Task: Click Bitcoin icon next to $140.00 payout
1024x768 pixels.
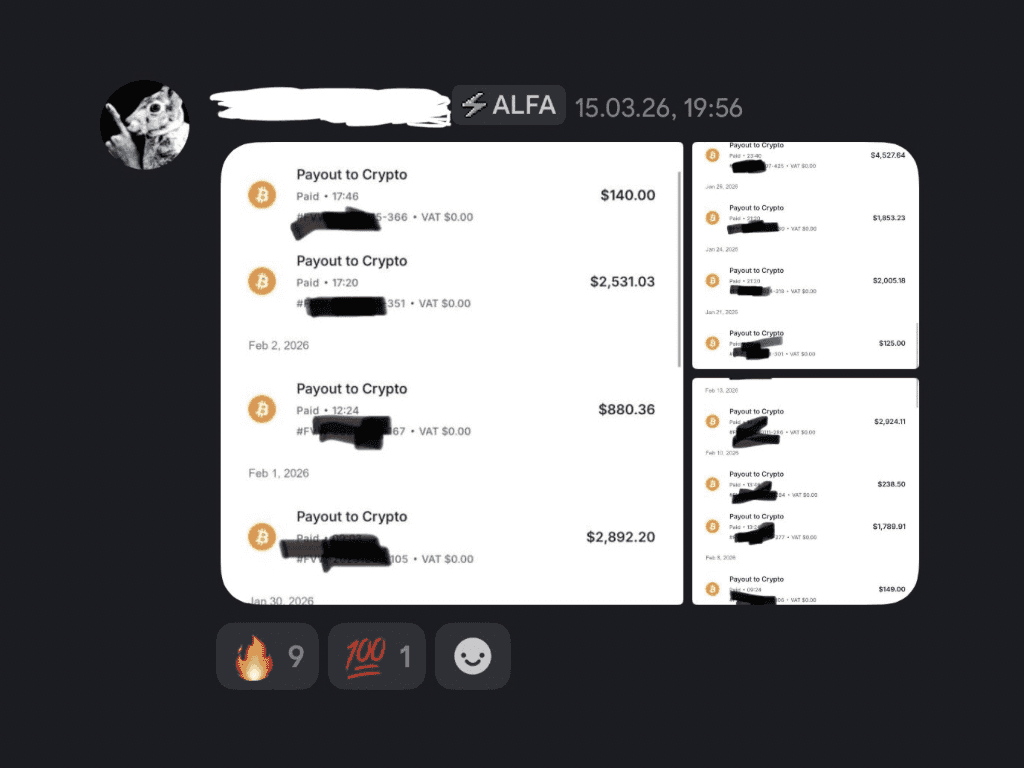Action: [262, 195]
